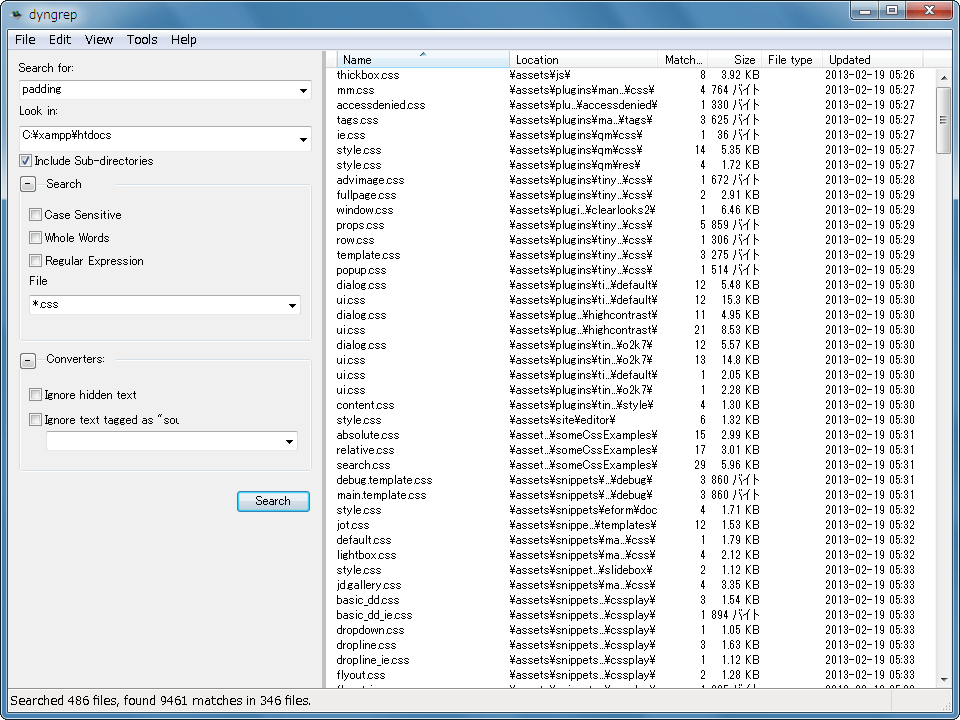The height and width of the screenshot is (720, 960).
Task: Uncheck Include Sub-directories
Action: (x=26, y=161)
